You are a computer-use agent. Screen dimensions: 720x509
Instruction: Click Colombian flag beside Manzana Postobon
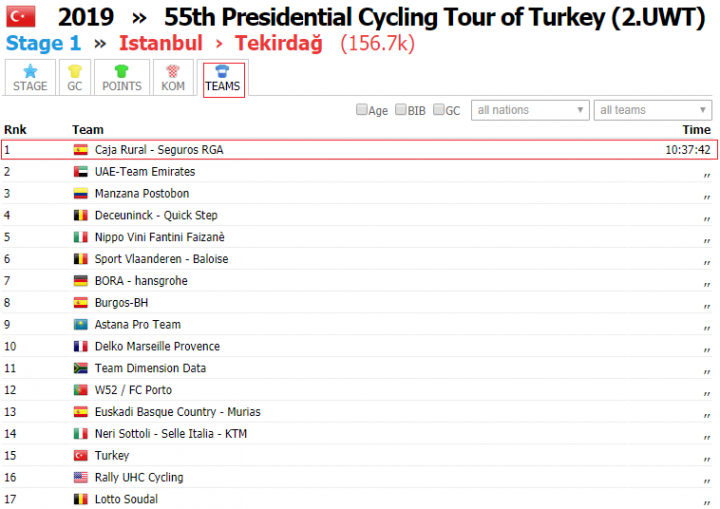[x=81, y=193]
